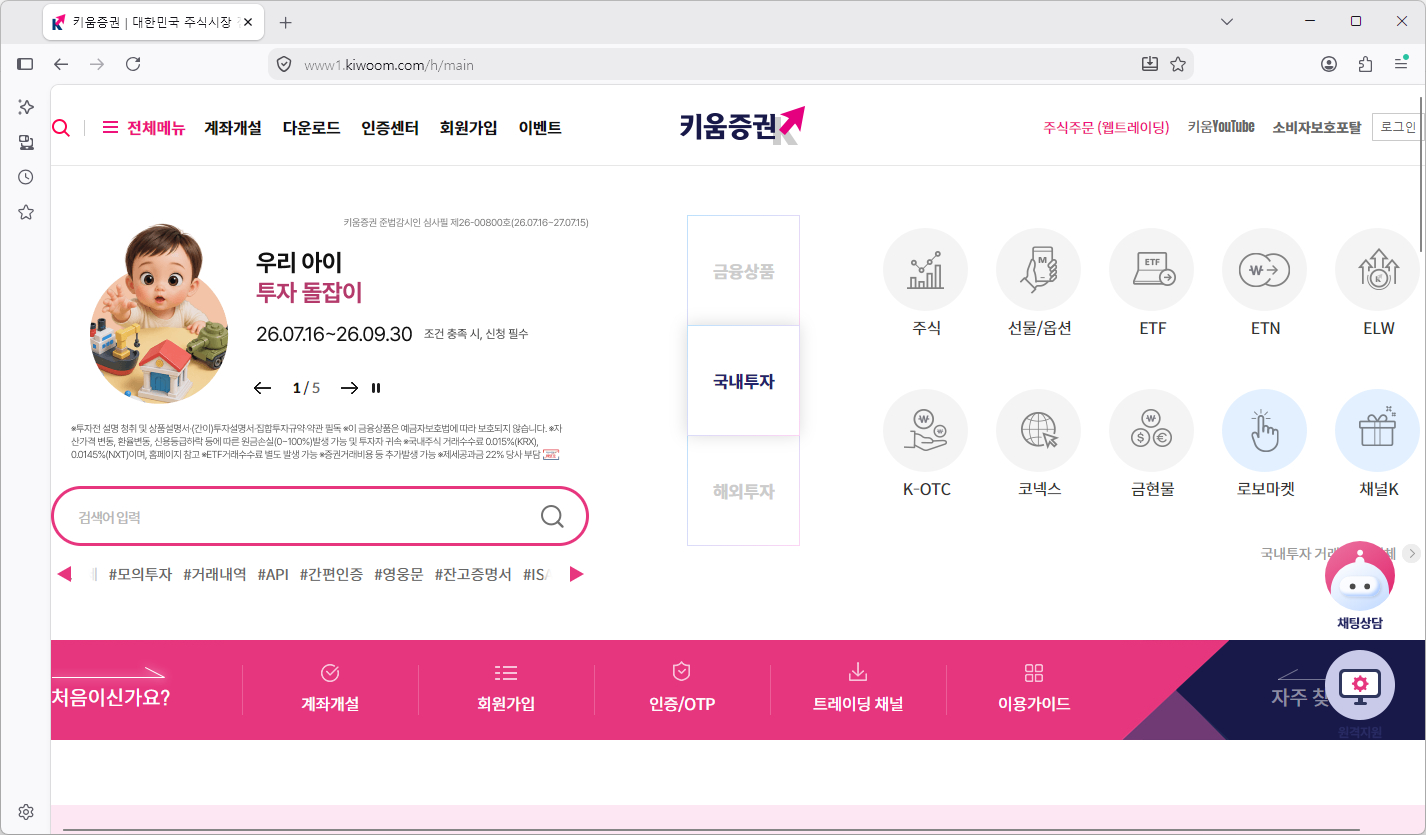Screen dimensions: 1426x835
Task: Open the 원격지원 monitor icon
Action: pyautogui.click(x=1359, y=686)
